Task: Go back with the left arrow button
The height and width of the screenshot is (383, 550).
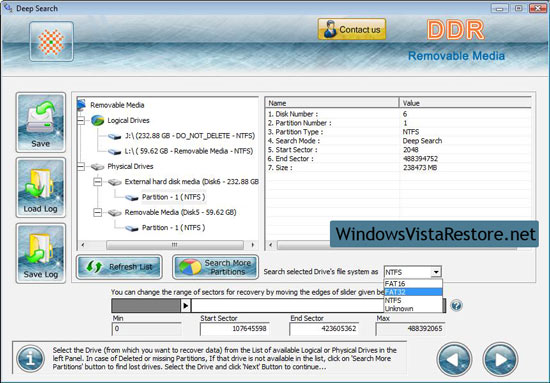Action: 454,360
